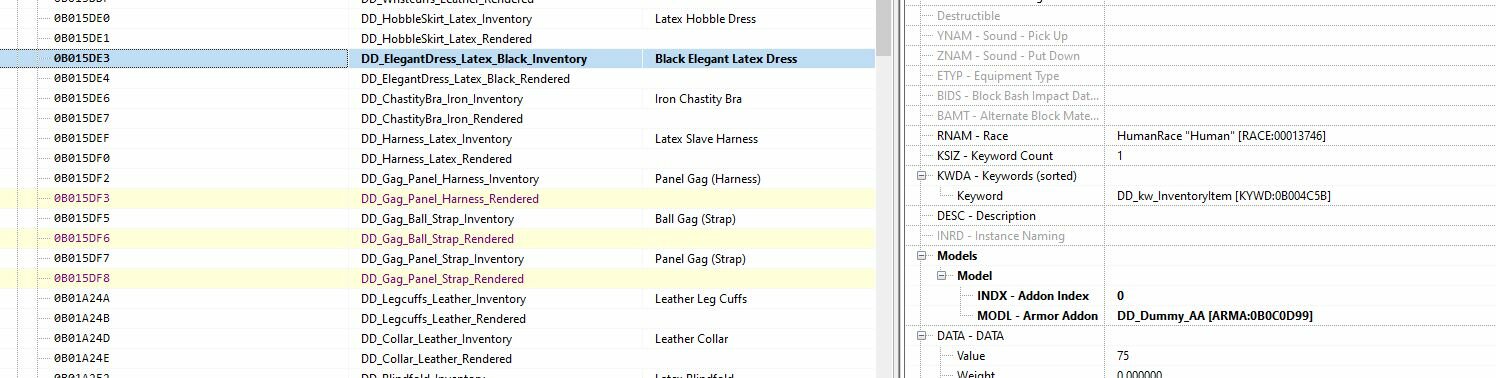Click FormID 0B01A24B
This screenshot has width=1496, height=378.
click(x=82, y=319)
